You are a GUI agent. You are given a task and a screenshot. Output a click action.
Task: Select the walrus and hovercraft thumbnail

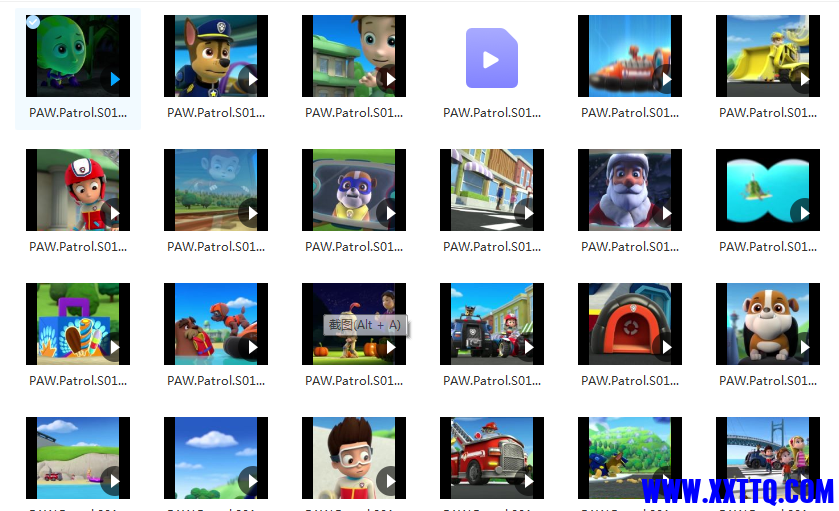point(216,324)
